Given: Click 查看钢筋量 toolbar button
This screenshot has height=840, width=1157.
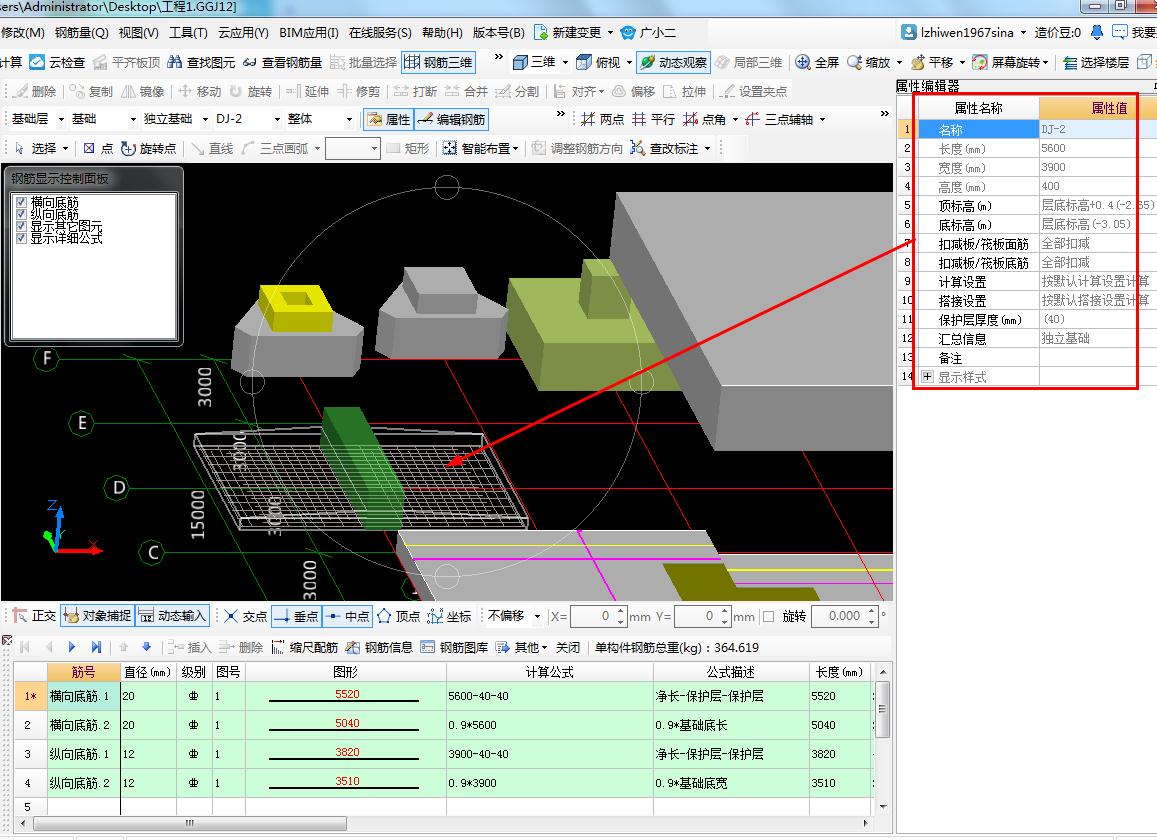Looking at the screenshot, I should click(x=282, y=63).
